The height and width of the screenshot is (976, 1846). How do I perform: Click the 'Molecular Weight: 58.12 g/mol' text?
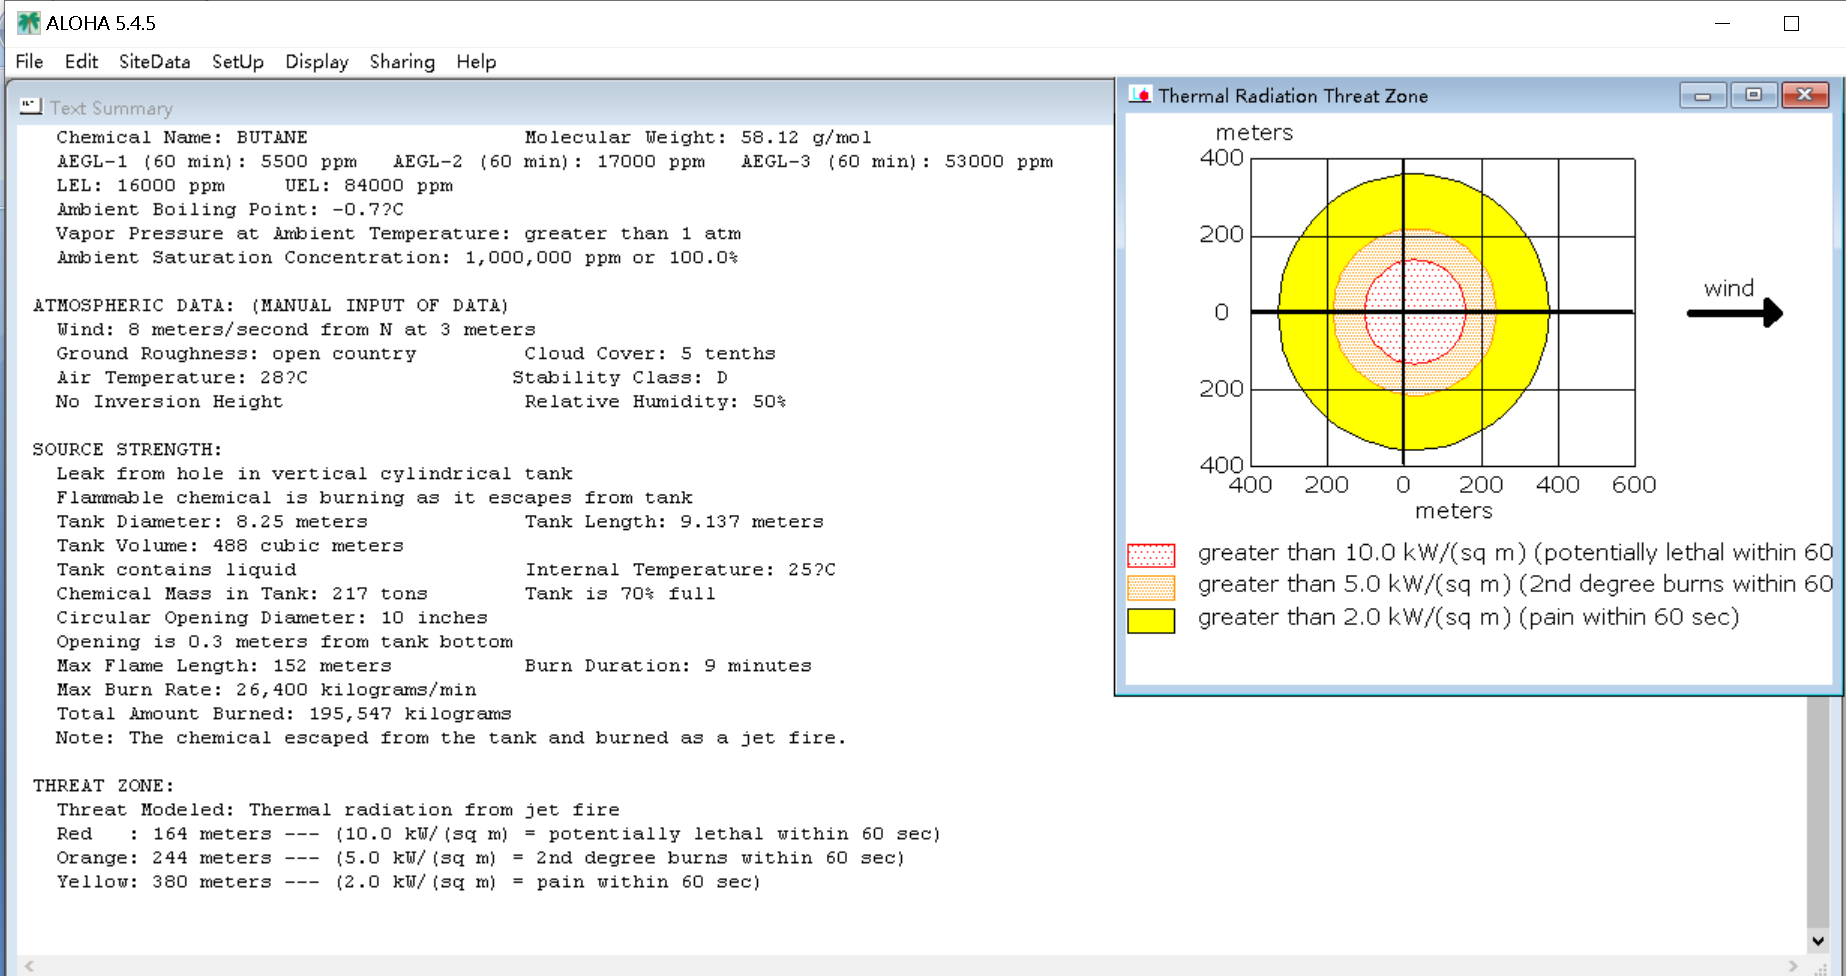pyautogui.click(x=698, y=138)
